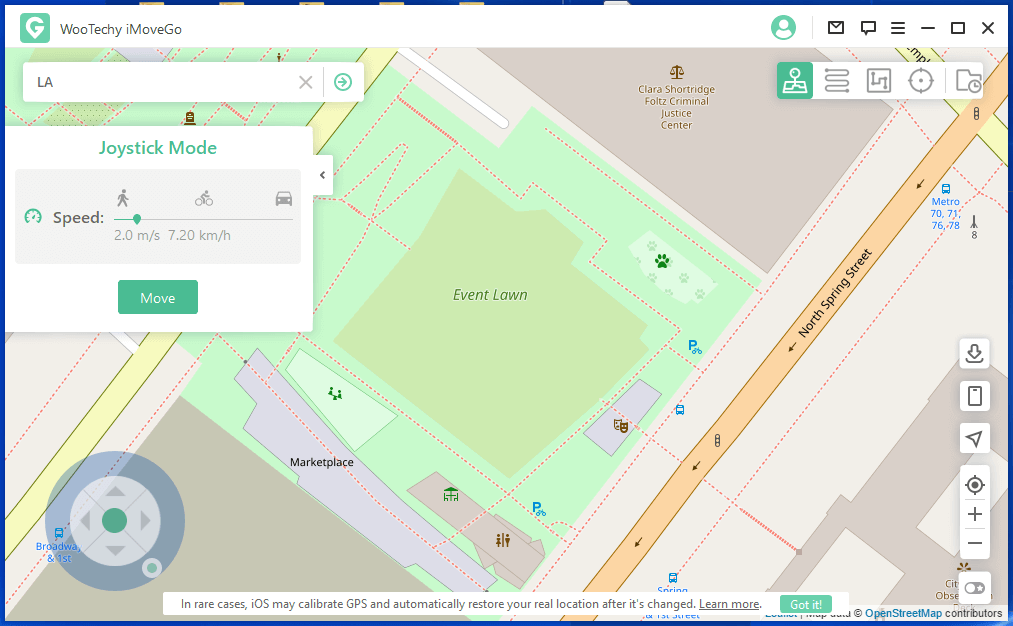Select the Joystick Mode toolbar icon
Image resolution: width=1013 pixels, height=626 pixels.
(795, 81)
